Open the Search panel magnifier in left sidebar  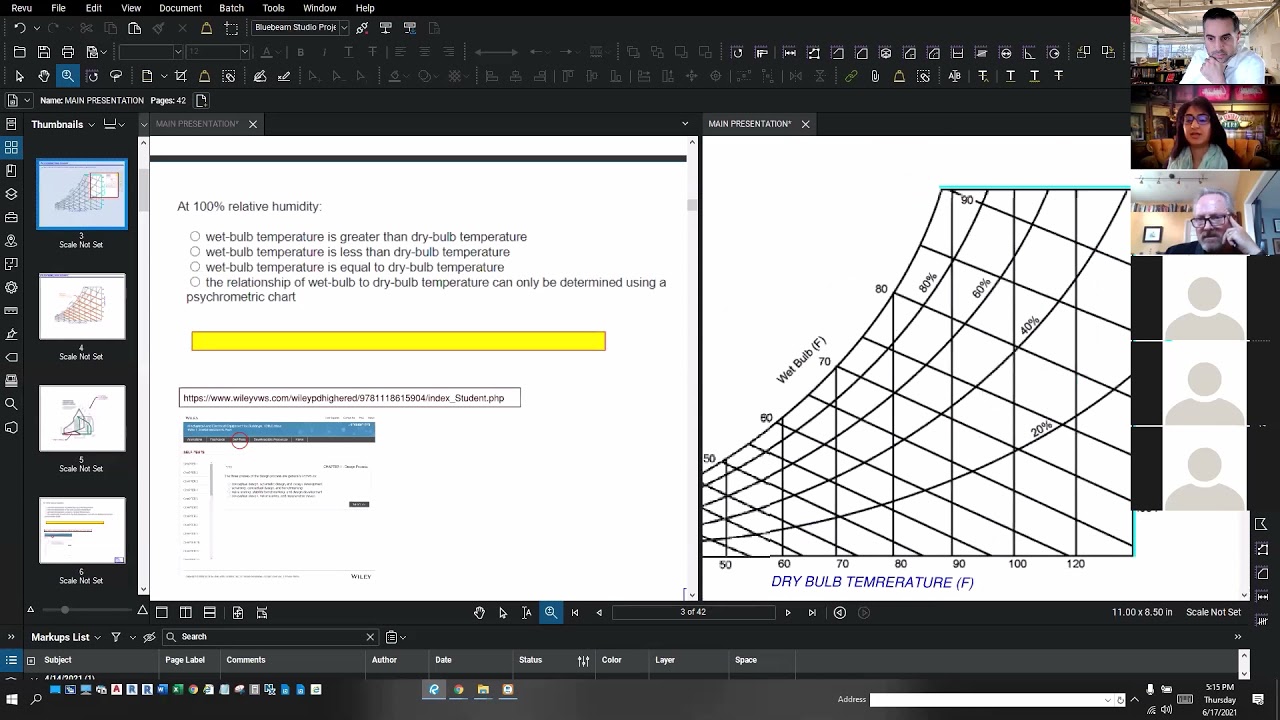(11, 404)
